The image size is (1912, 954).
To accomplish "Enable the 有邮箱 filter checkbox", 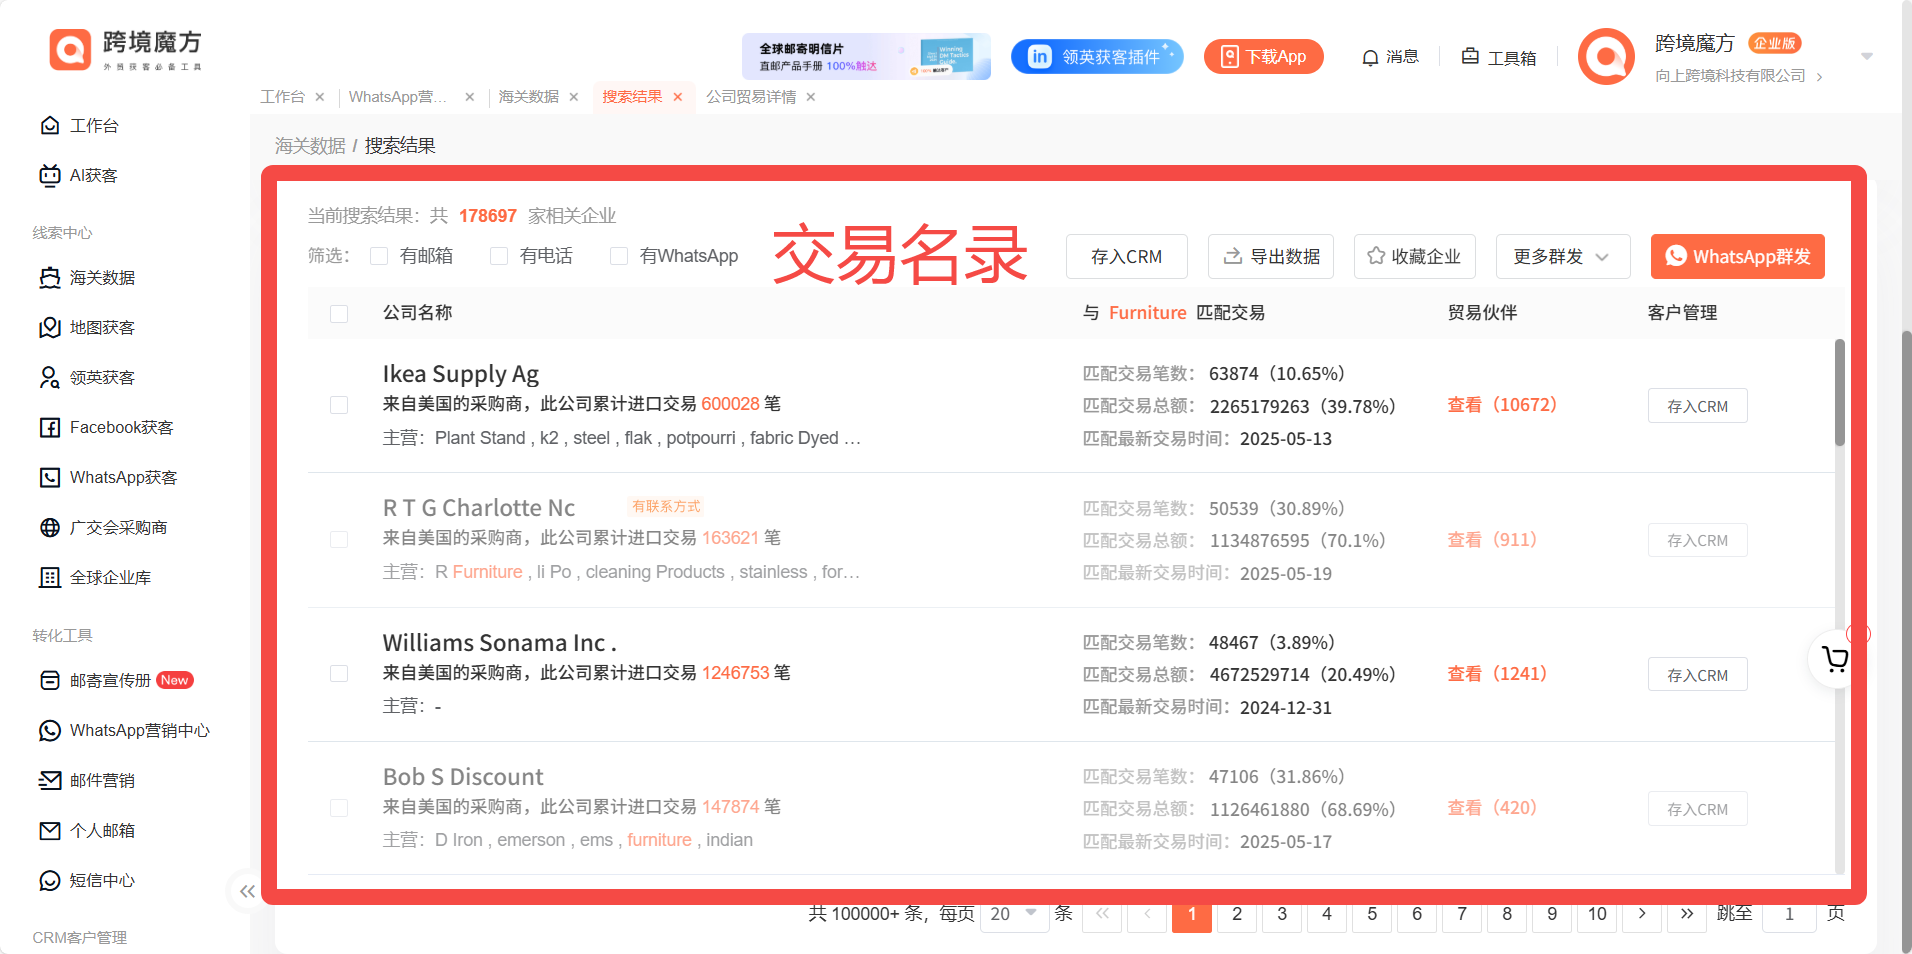I will pyautogui.click(x=379, y=256).
